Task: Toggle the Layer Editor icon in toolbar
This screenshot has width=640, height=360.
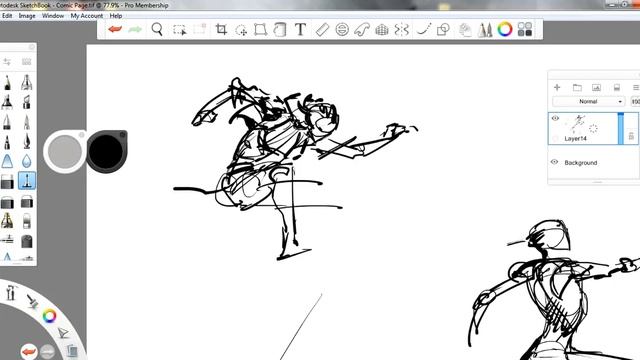Action: (465, 29)
